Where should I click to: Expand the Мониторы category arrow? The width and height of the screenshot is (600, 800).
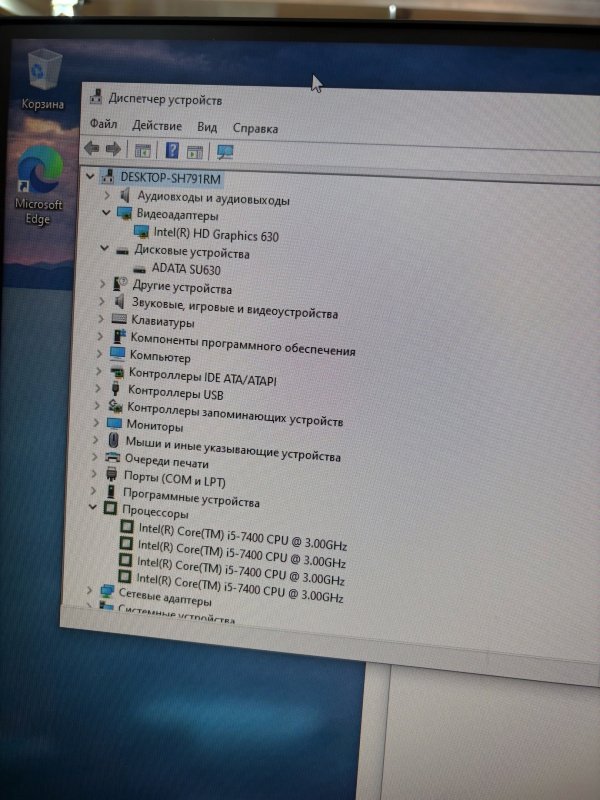[95, 422]
